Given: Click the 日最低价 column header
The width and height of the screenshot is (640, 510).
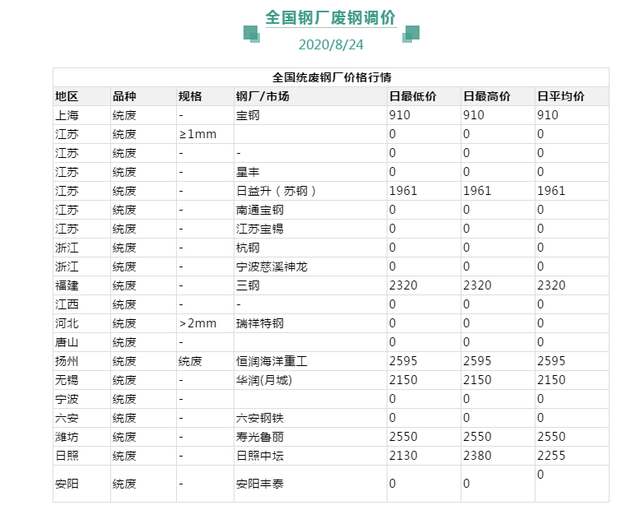Looking at the screenshot, I should pyautogui.click(x=412, y=96).
